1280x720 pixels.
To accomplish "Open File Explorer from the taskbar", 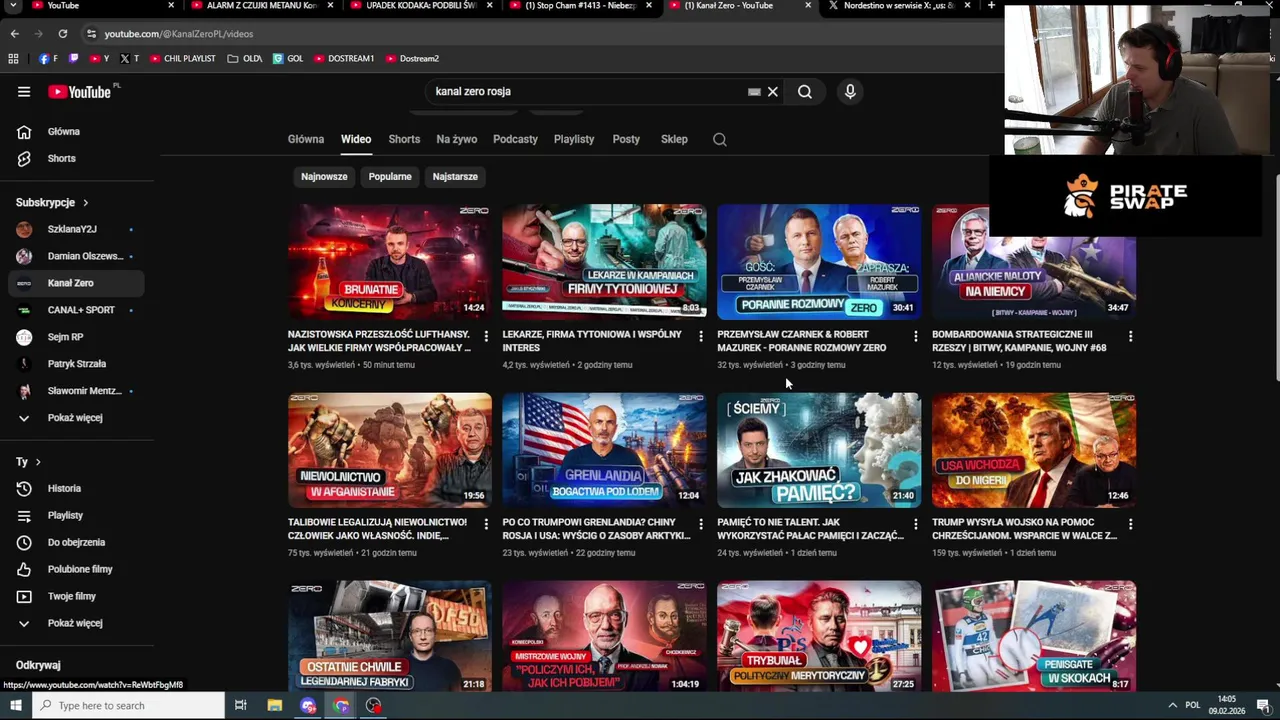I will 275,705.
